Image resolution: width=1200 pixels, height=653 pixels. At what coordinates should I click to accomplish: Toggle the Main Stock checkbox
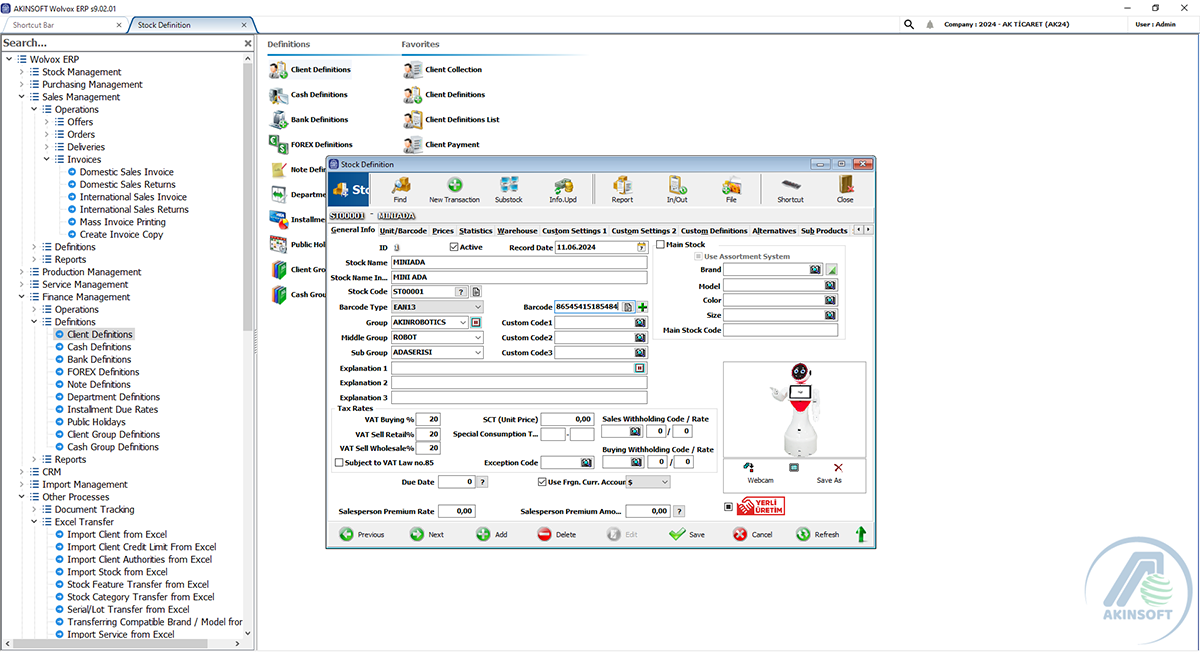(661, 245)
